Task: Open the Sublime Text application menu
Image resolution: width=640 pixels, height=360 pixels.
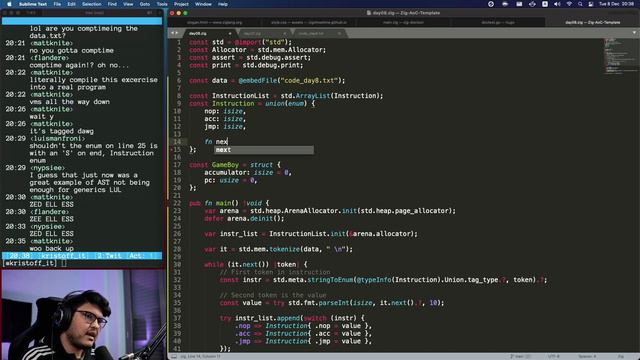Action: 33,4
